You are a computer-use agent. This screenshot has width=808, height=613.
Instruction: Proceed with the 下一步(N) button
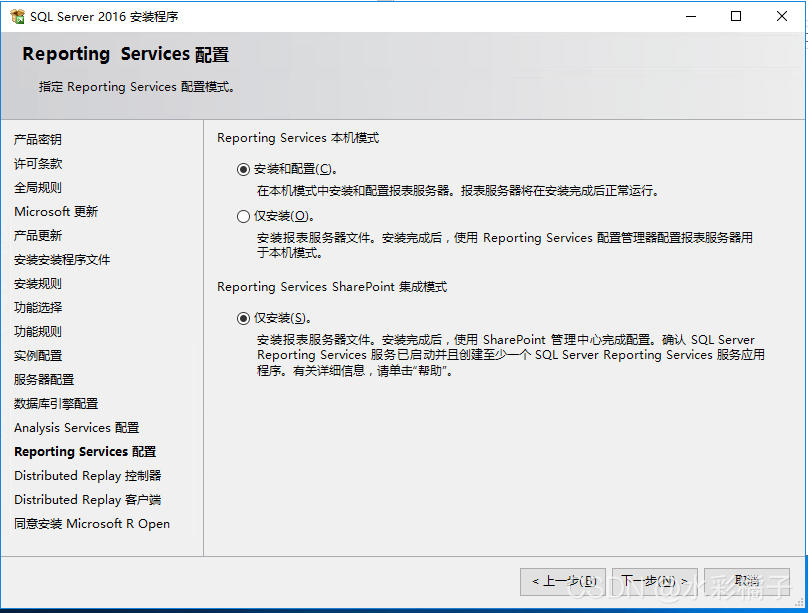coord(654,582)
